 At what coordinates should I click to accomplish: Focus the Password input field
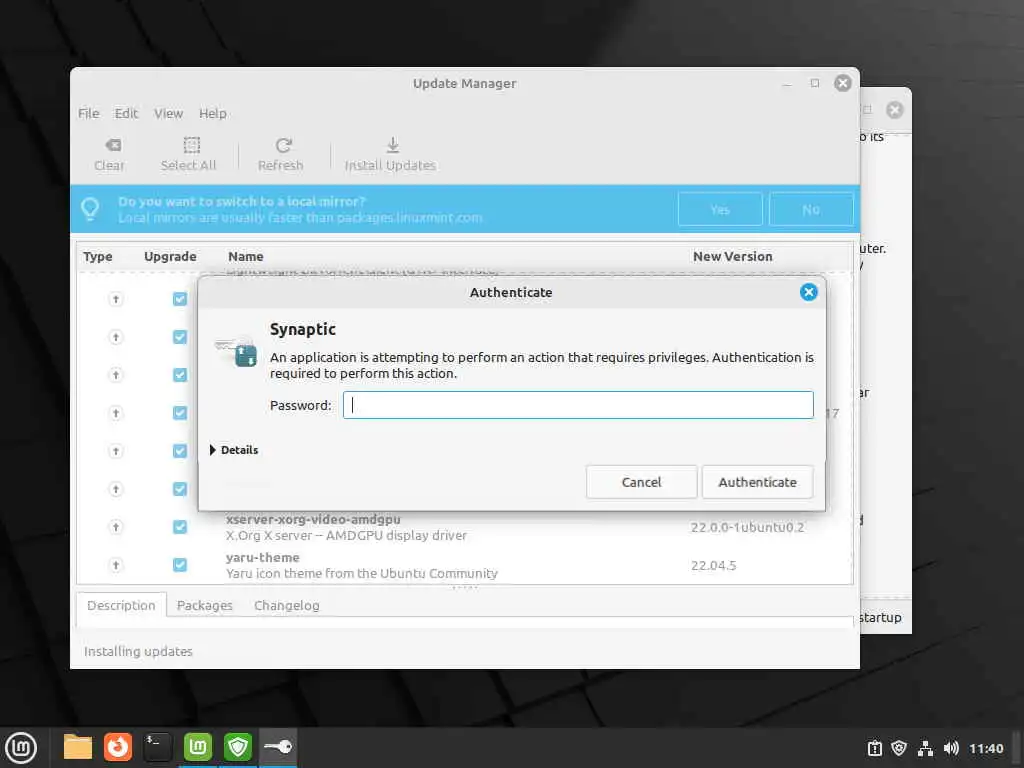pos(578,405)
